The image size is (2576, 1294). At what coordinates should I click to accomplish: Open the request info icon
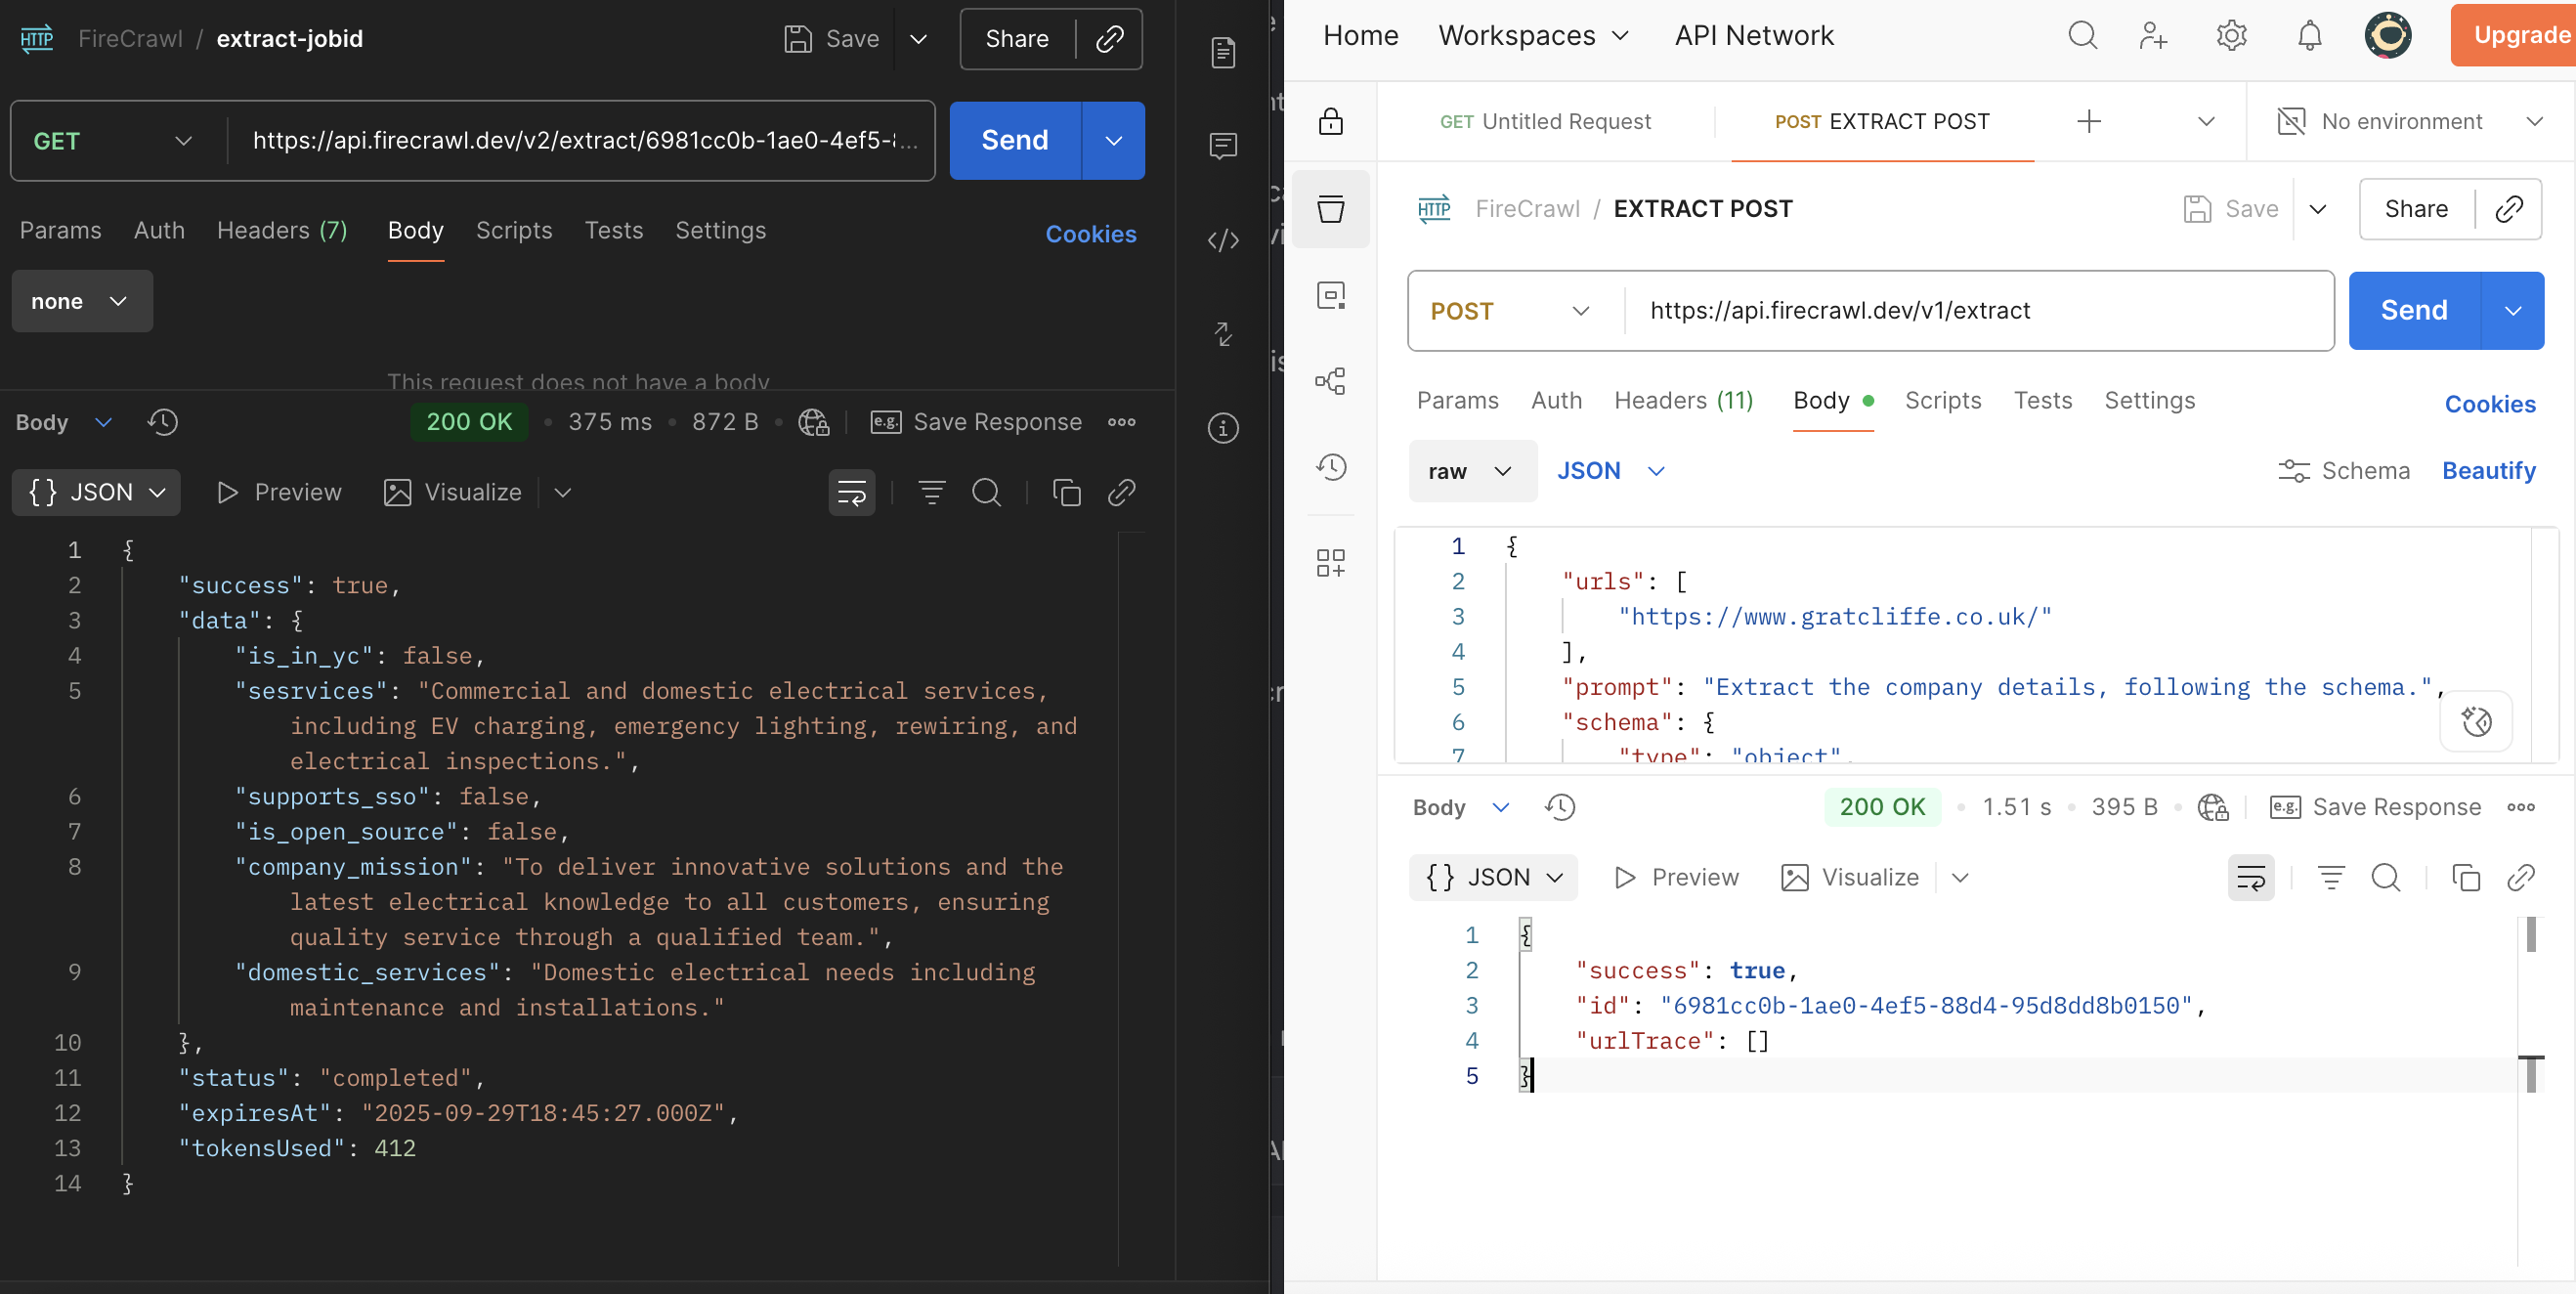click(1223, 428)
